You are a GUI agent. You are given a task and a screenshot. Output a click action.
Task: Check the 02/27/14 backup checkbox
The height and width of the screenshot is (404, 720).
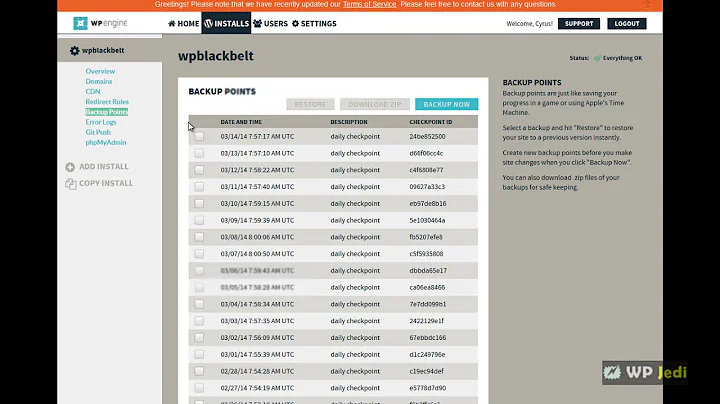(199, 388)
